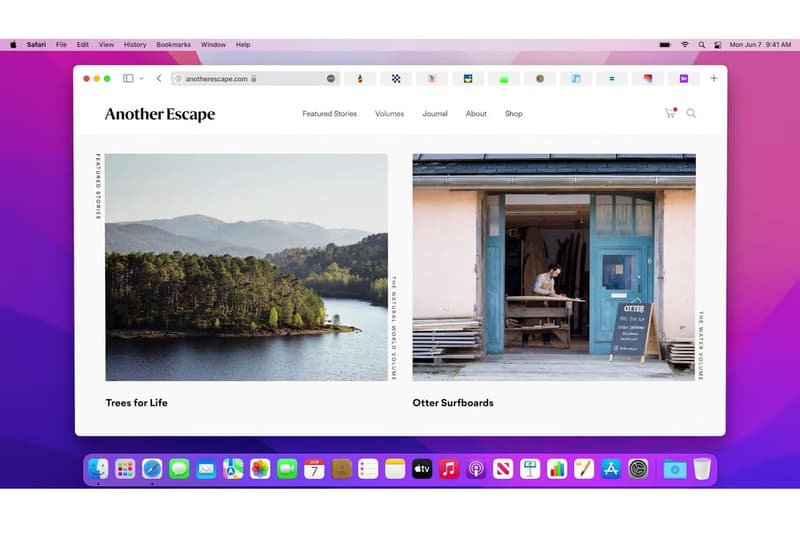The height and width of the screenshot is (533, 800).
Task: Open the Journal page
Action: (x=435, y=114)
